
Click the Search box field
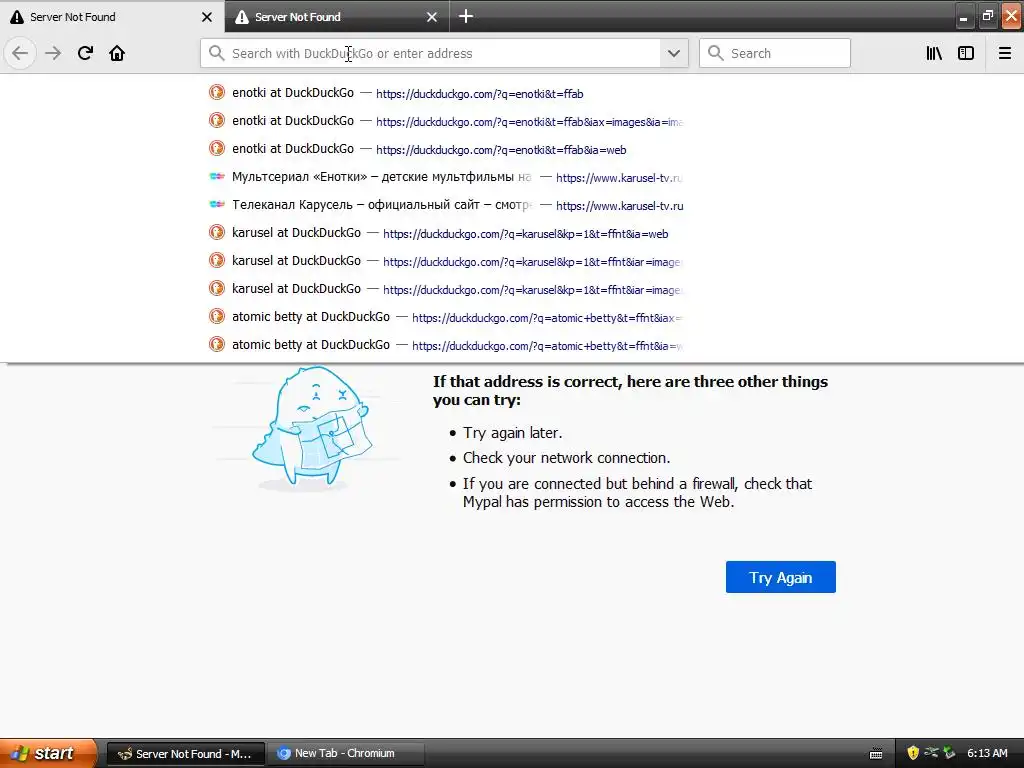coord(775,53)
